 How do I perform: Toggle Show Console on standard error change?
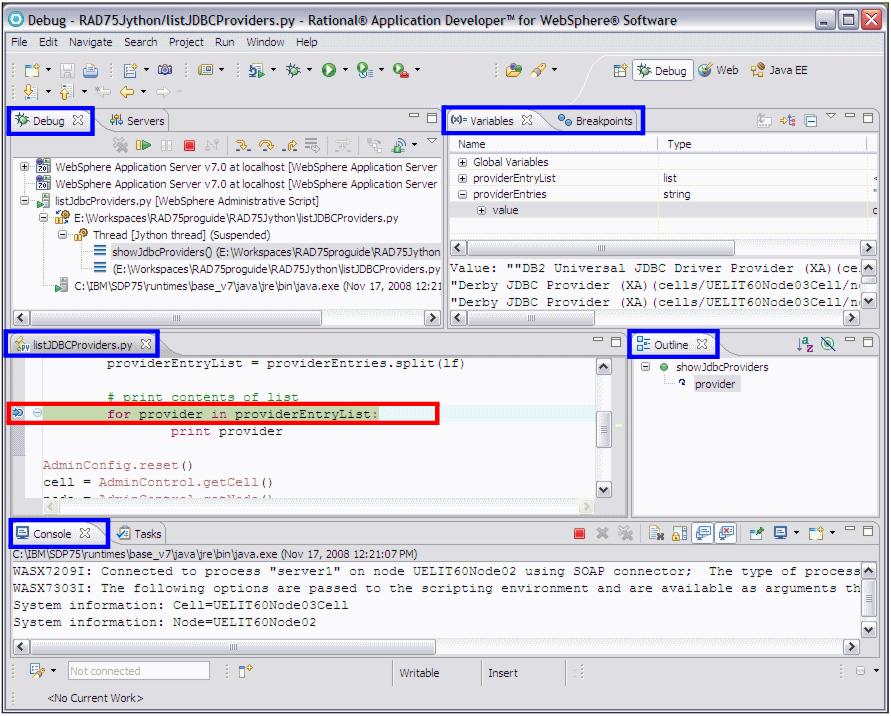pos(726,533)
